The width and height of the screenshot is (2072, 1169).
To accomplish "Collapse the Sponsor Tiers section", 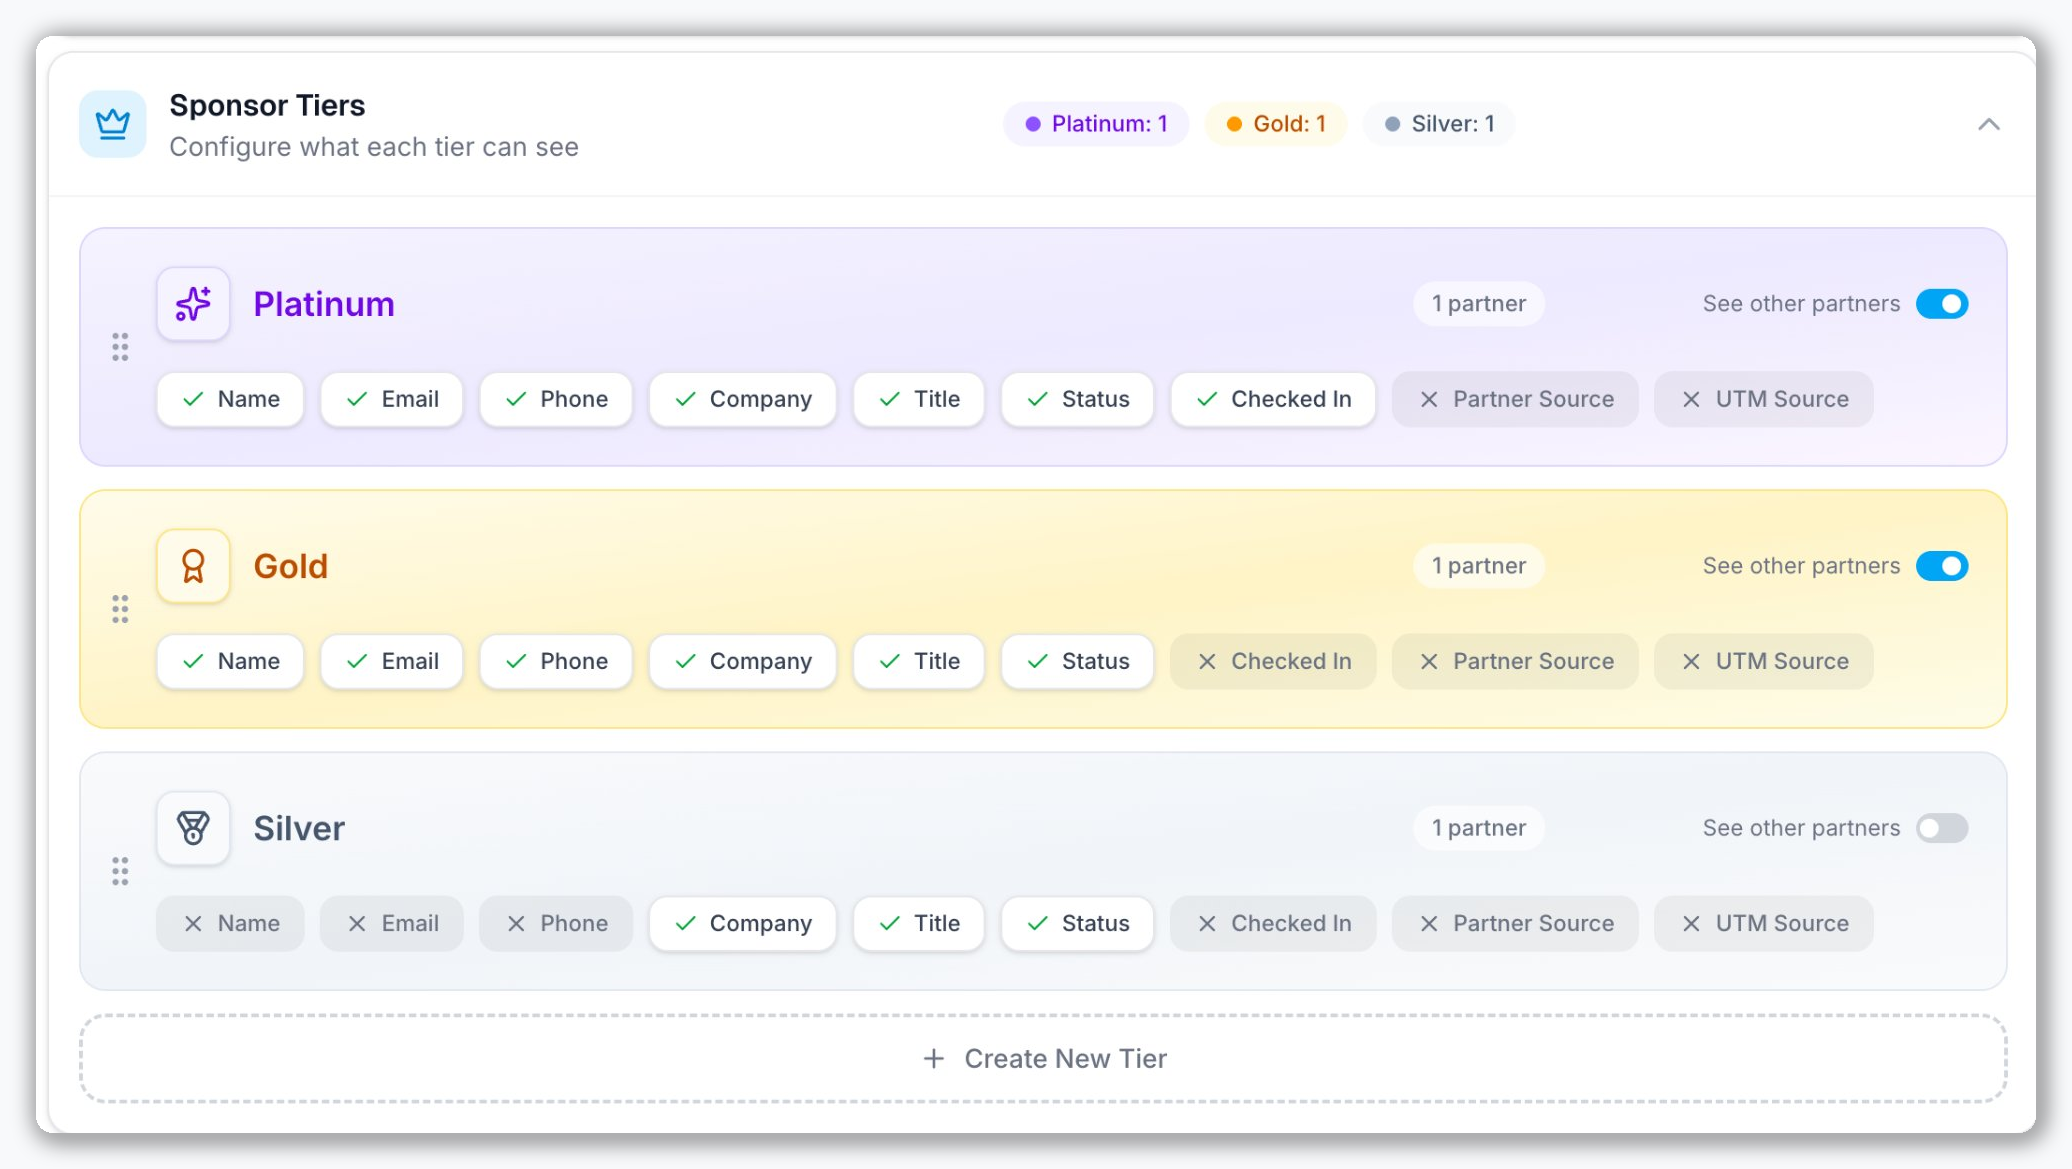I will coord(1990,124).
